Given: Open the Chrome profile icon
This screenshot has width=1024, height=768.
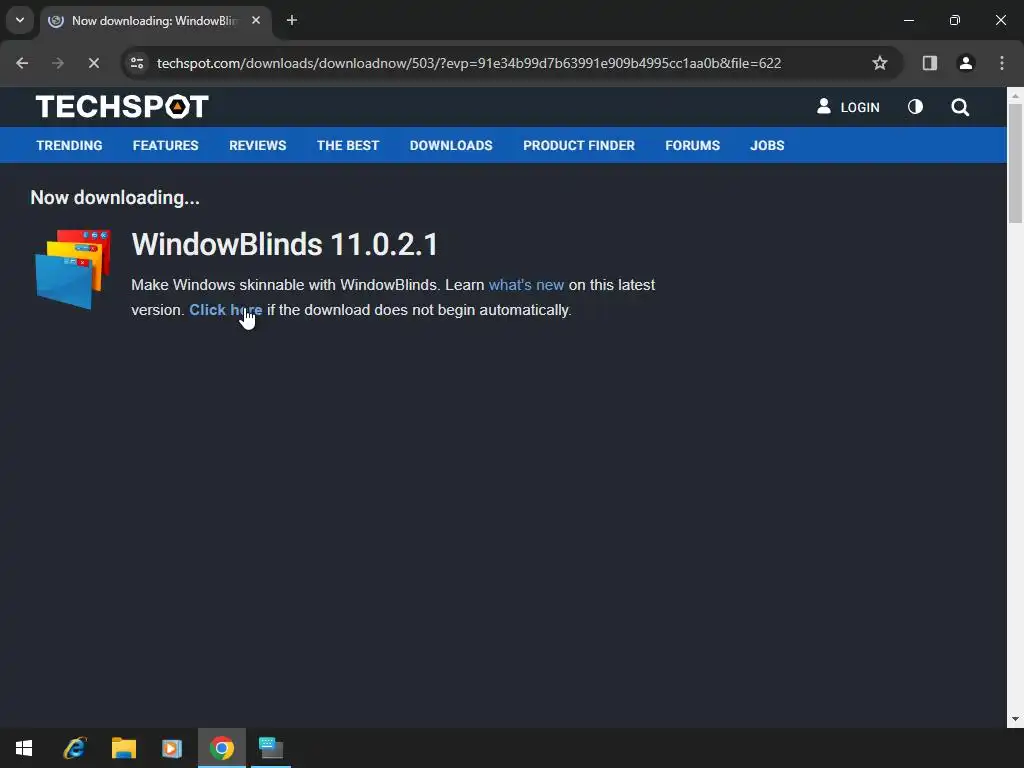Looking at the screenshot, I should 966,63.
